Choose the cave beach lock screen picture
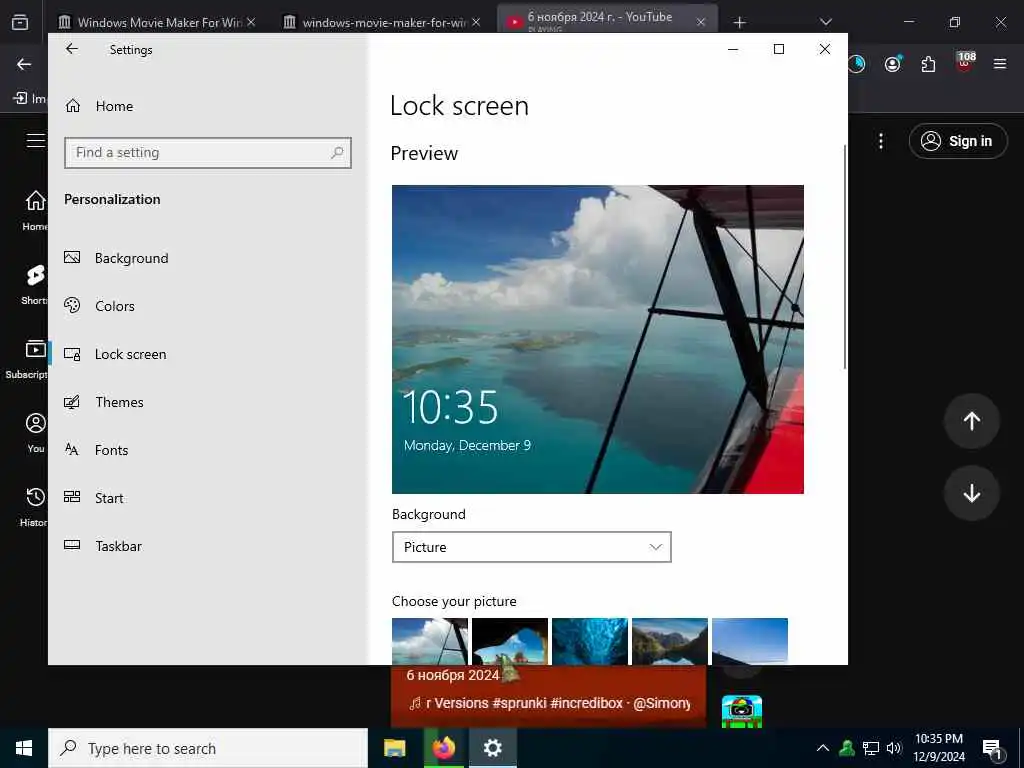Image resolution: width=1024 pixels, height=768 pixels. tap(509, 641)
